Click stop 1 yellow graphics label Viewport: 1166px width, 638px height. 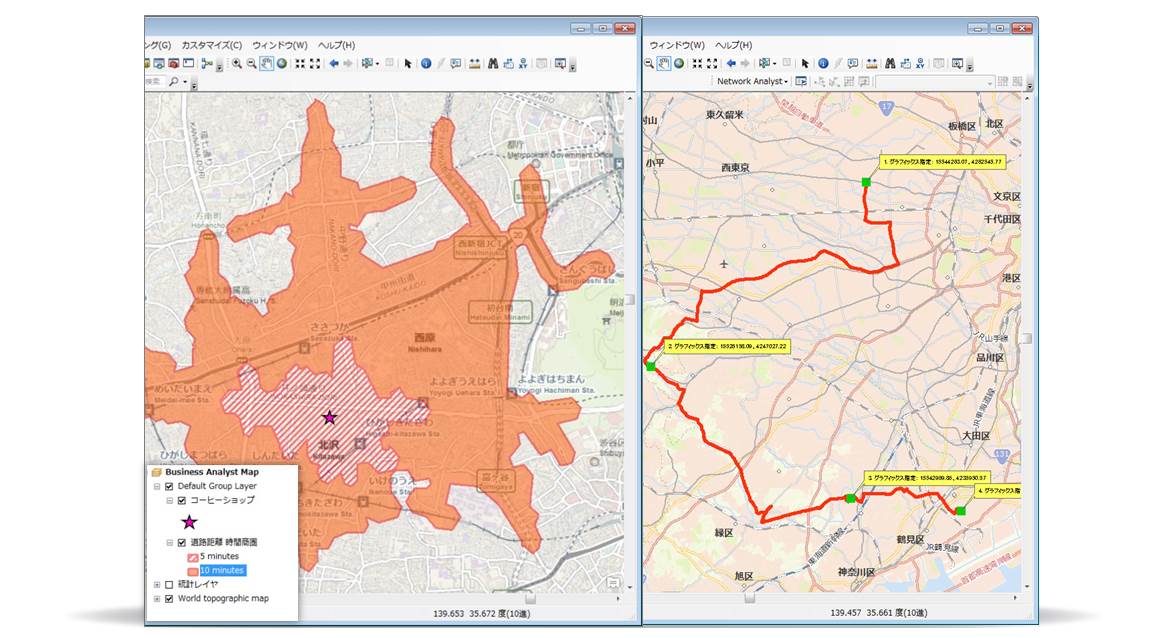click(x=943, y=161)
